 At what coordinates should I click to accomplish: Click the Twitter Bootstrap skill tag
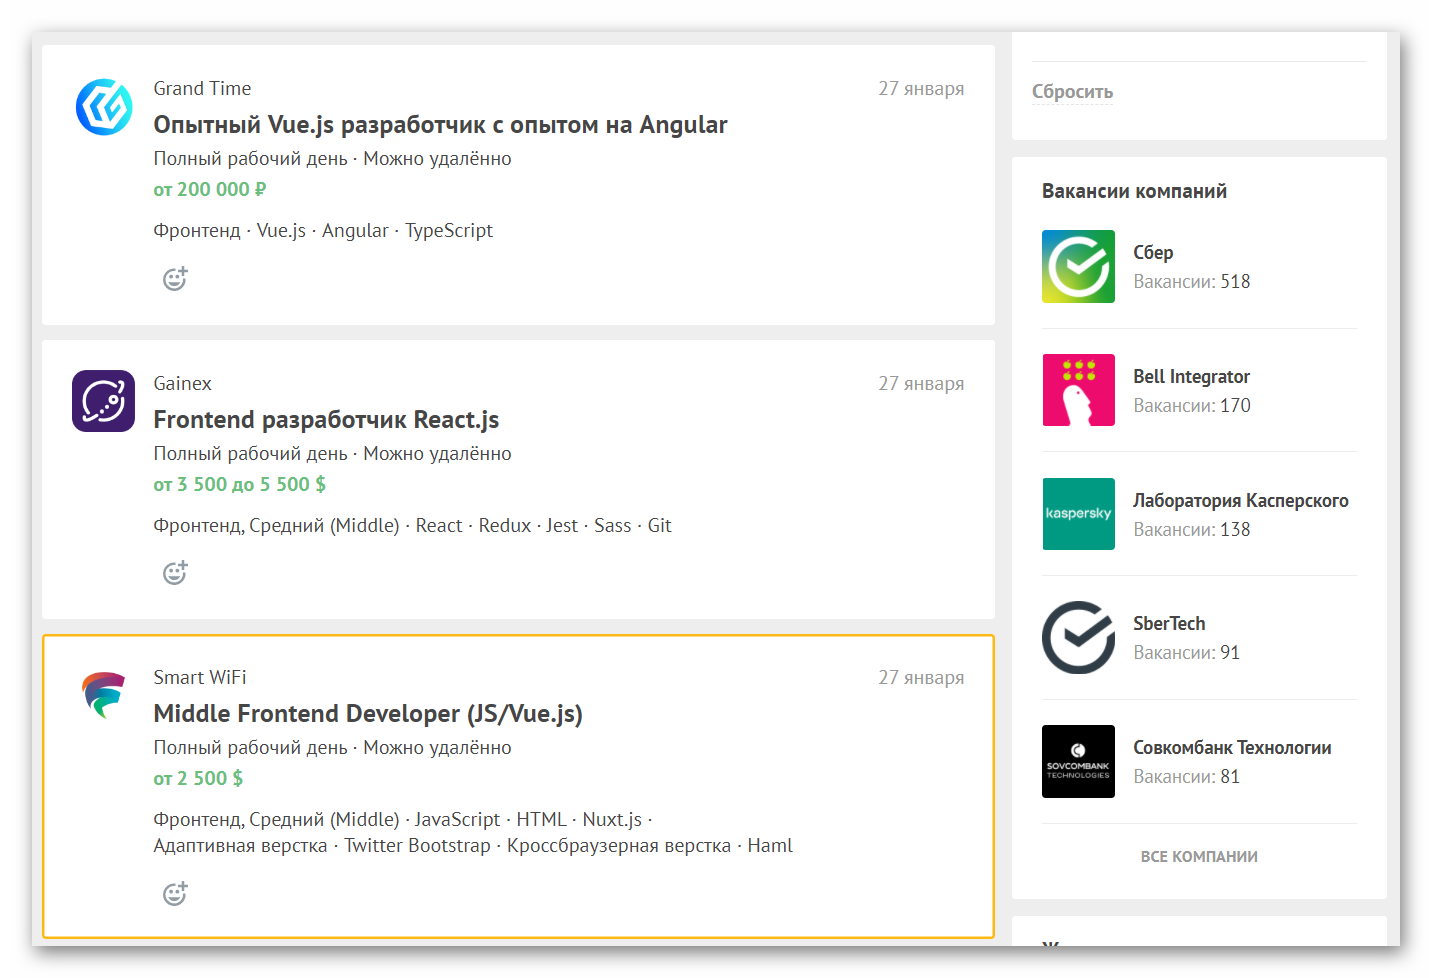tap(417, 846)
